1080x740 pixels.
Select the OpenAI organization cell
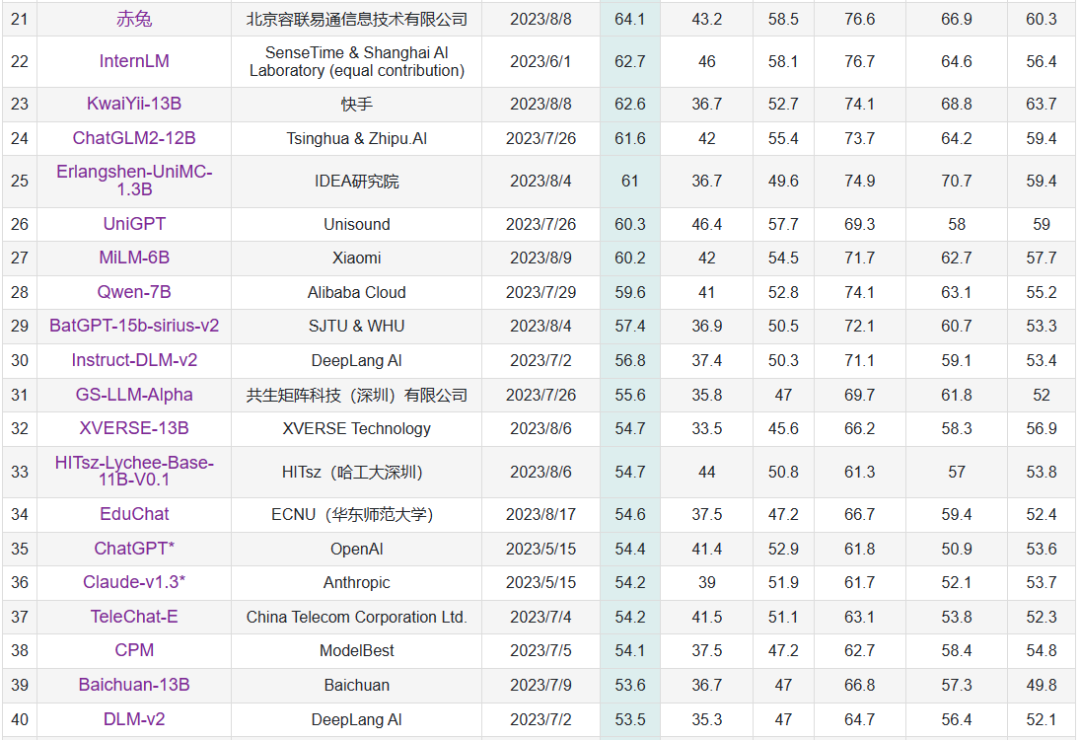coord(357,549)
